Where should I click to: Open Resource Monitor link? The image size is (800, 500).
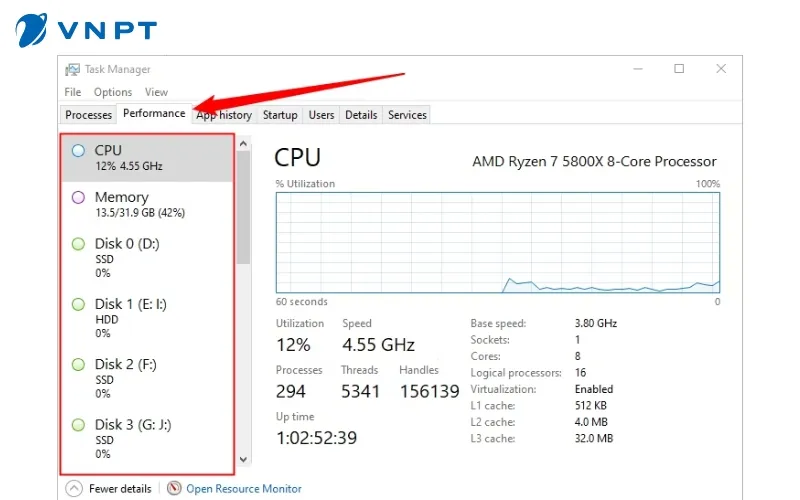click(x=243, y=489)
